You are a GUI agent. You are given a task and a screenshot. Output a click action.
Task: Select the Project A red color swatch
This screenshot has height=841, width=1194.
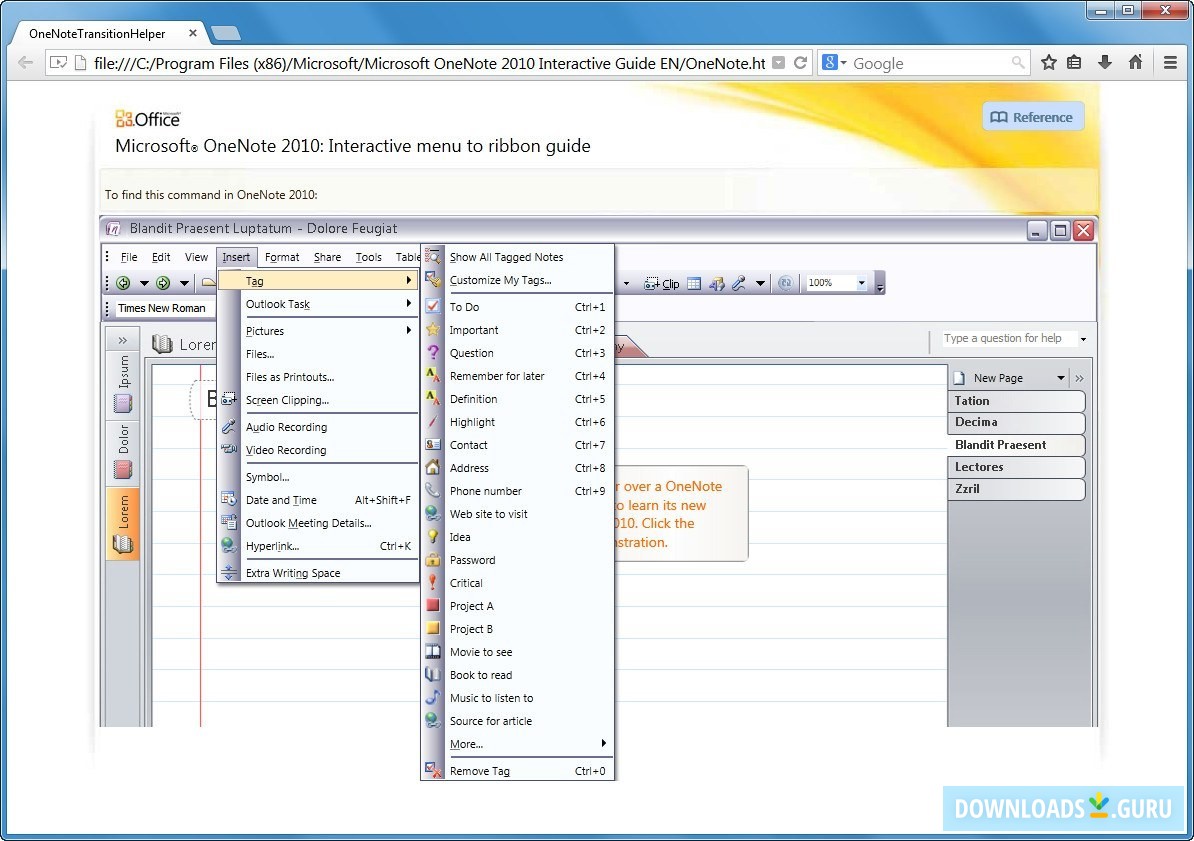coord(434,606)
